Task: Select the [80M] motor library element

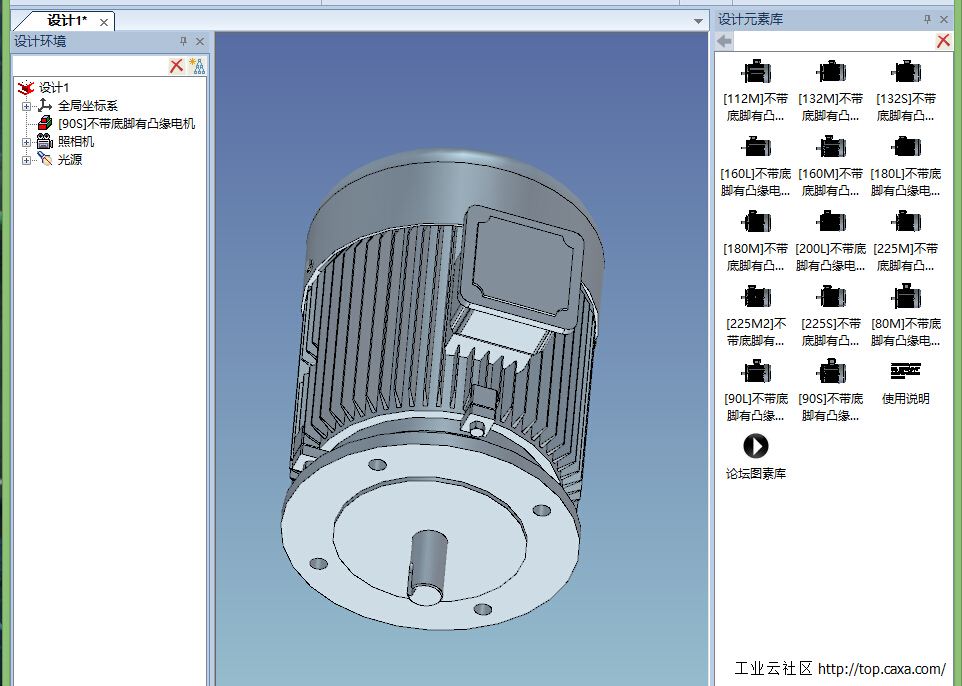Action: pos(905,297)
